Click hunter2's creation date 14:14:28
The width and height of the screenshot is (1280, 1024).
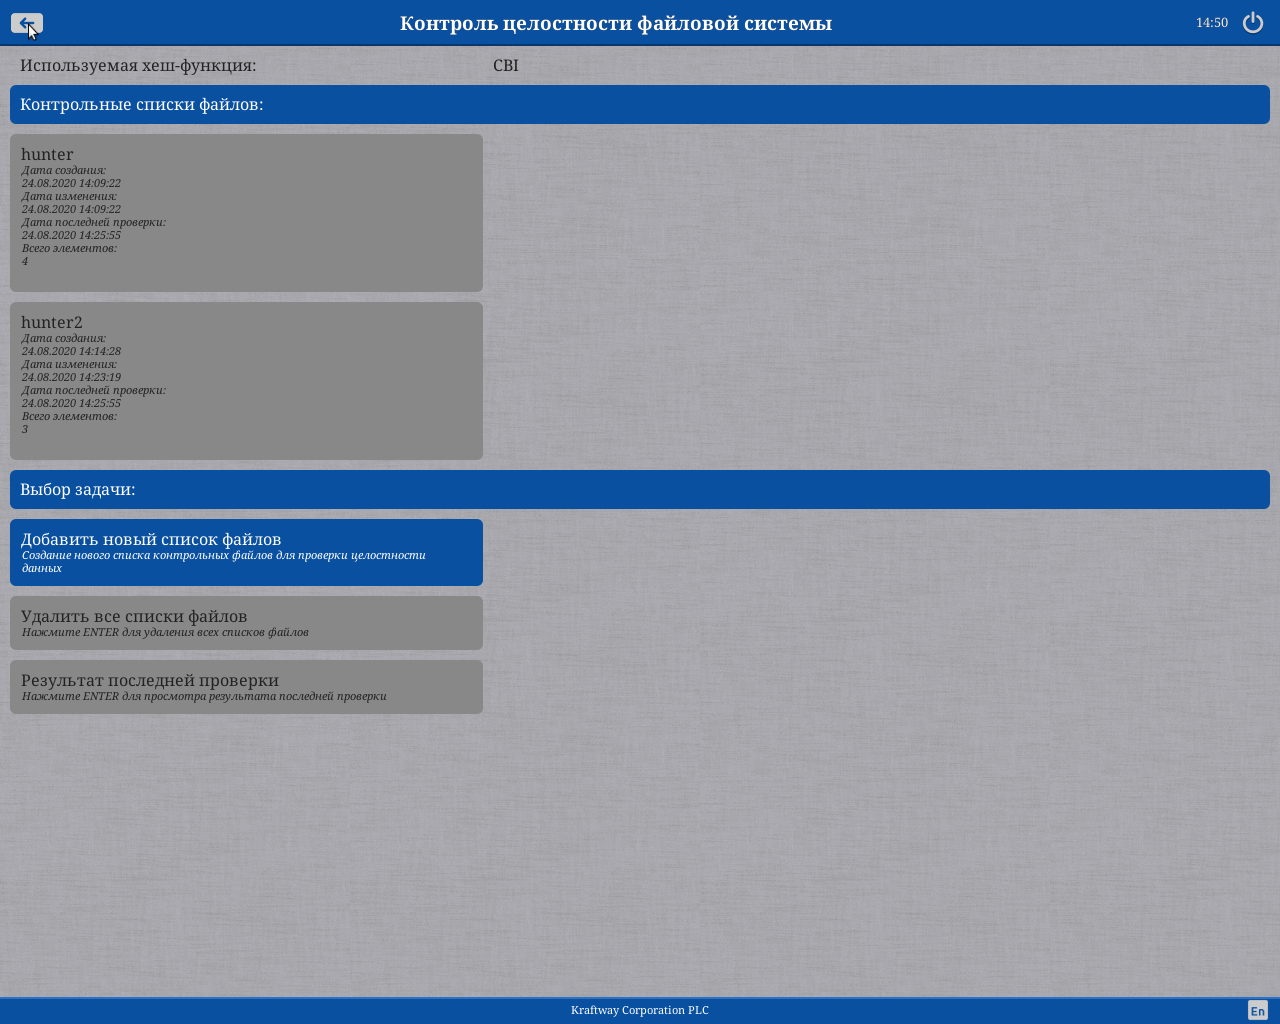[x=71, y=351]
